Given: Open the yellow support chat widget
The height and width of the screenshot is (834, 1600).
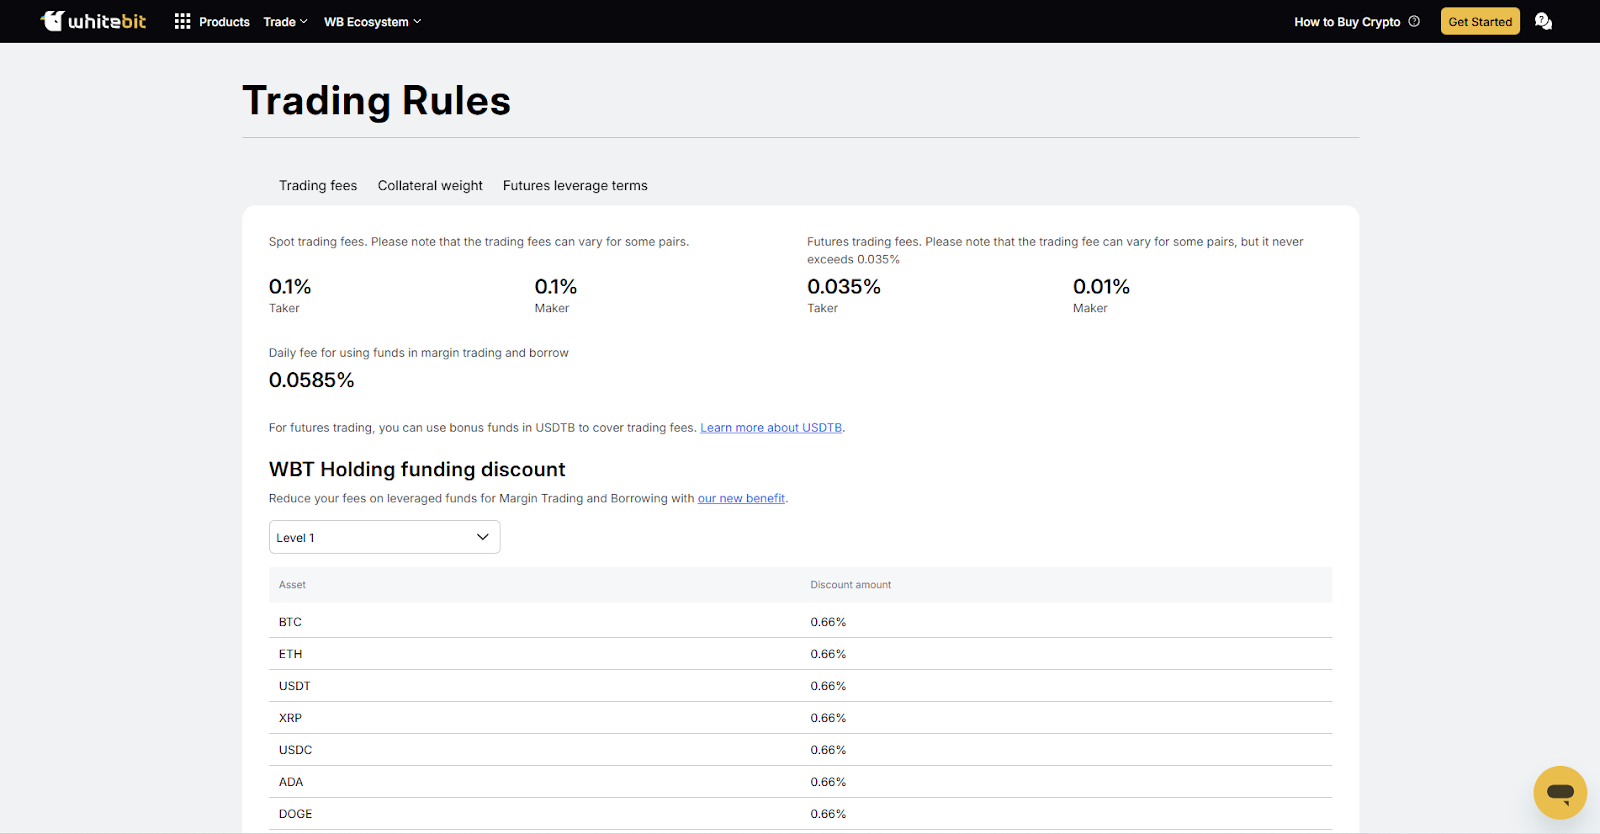Looking at the screenshot, I should (x=1559, y=792).
